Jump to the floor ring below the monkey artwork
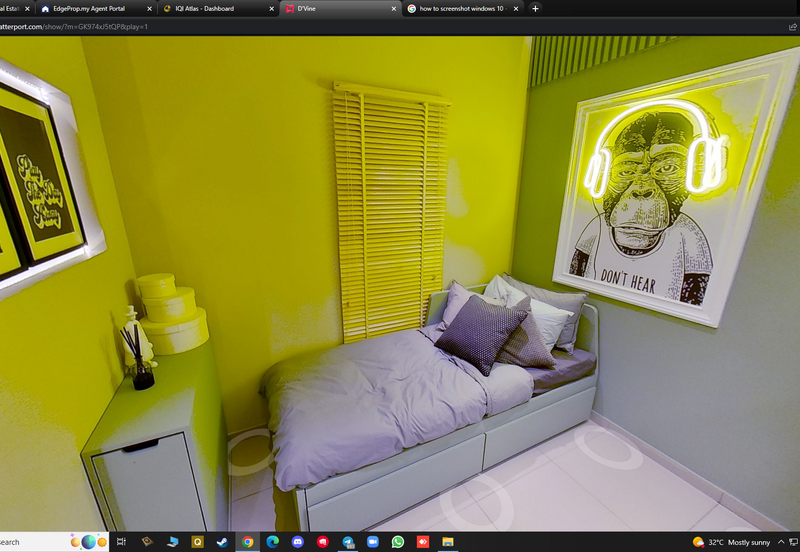This screenshot has height=552, width=800. coord(608,447)
